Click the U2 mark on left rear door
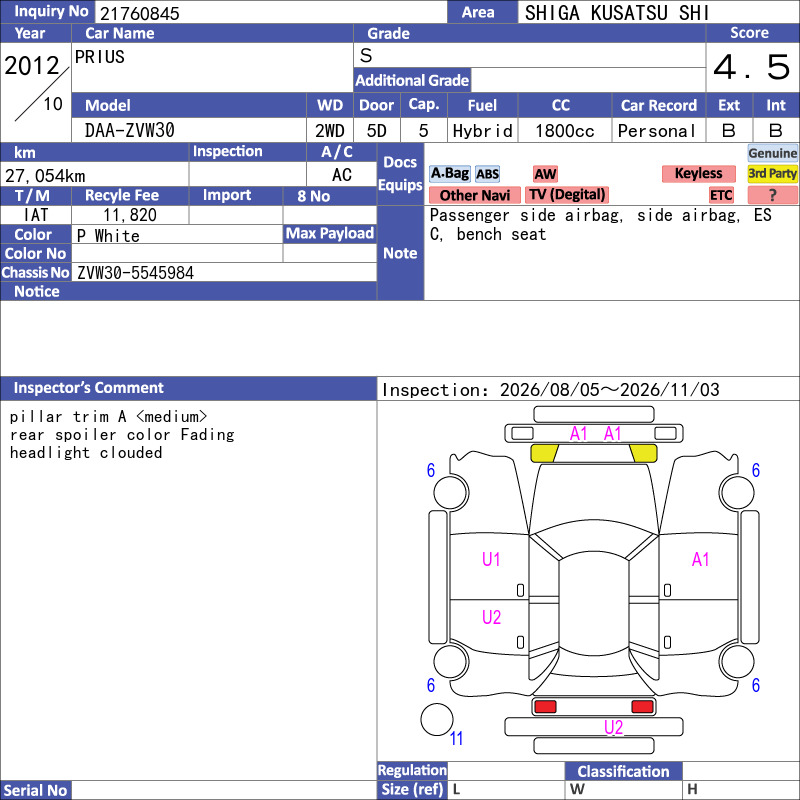The height and width of the screenshot is (800, 800). click(491, 617)
